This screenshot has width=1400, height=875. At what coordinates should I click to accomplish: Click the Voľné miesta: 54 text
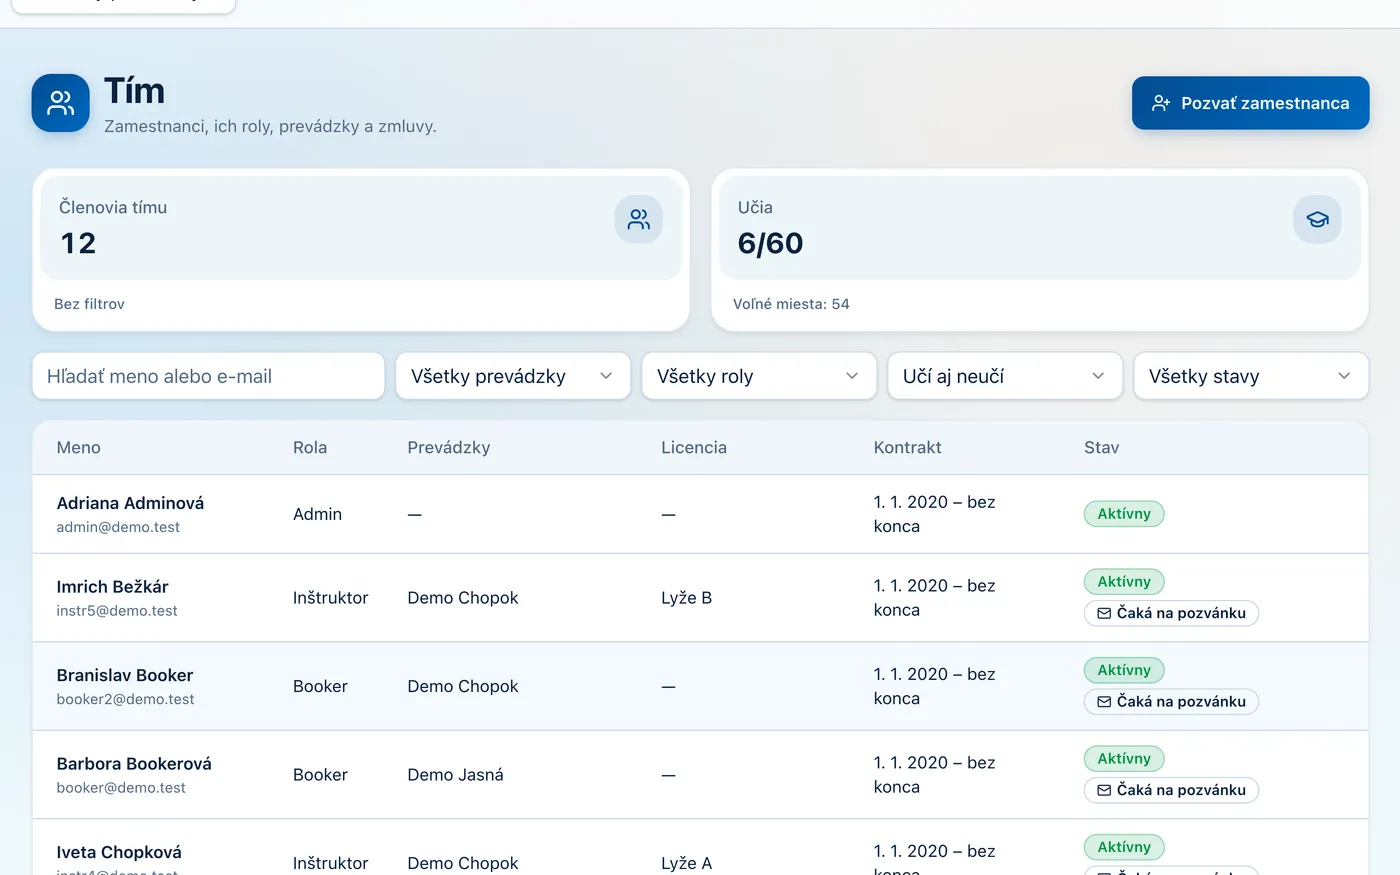coord(791,304)
